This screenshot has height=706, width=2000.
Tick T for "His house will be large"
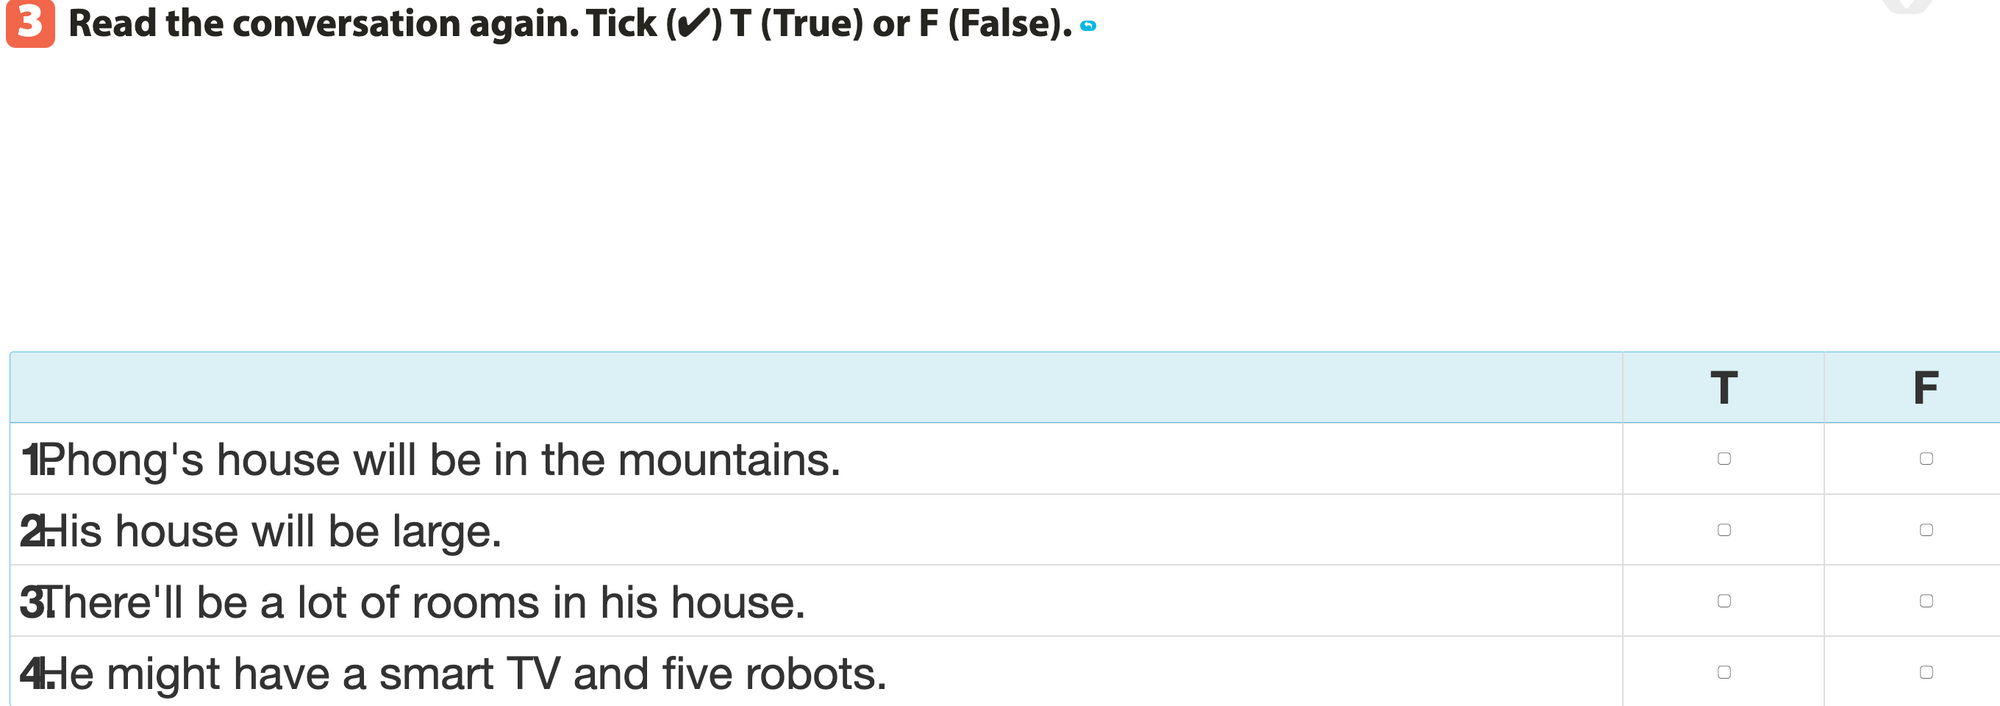pos(1724,530)
